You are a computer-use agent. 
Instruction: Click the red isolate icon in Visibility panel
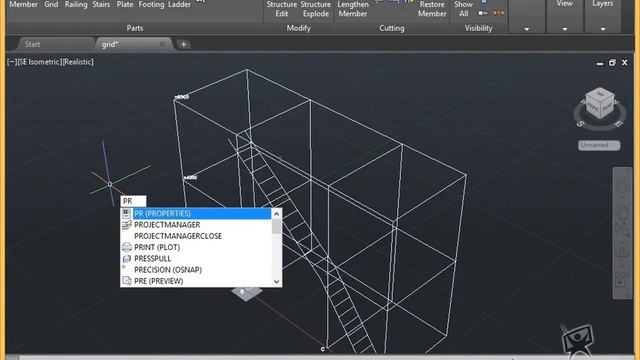[498, 13]
